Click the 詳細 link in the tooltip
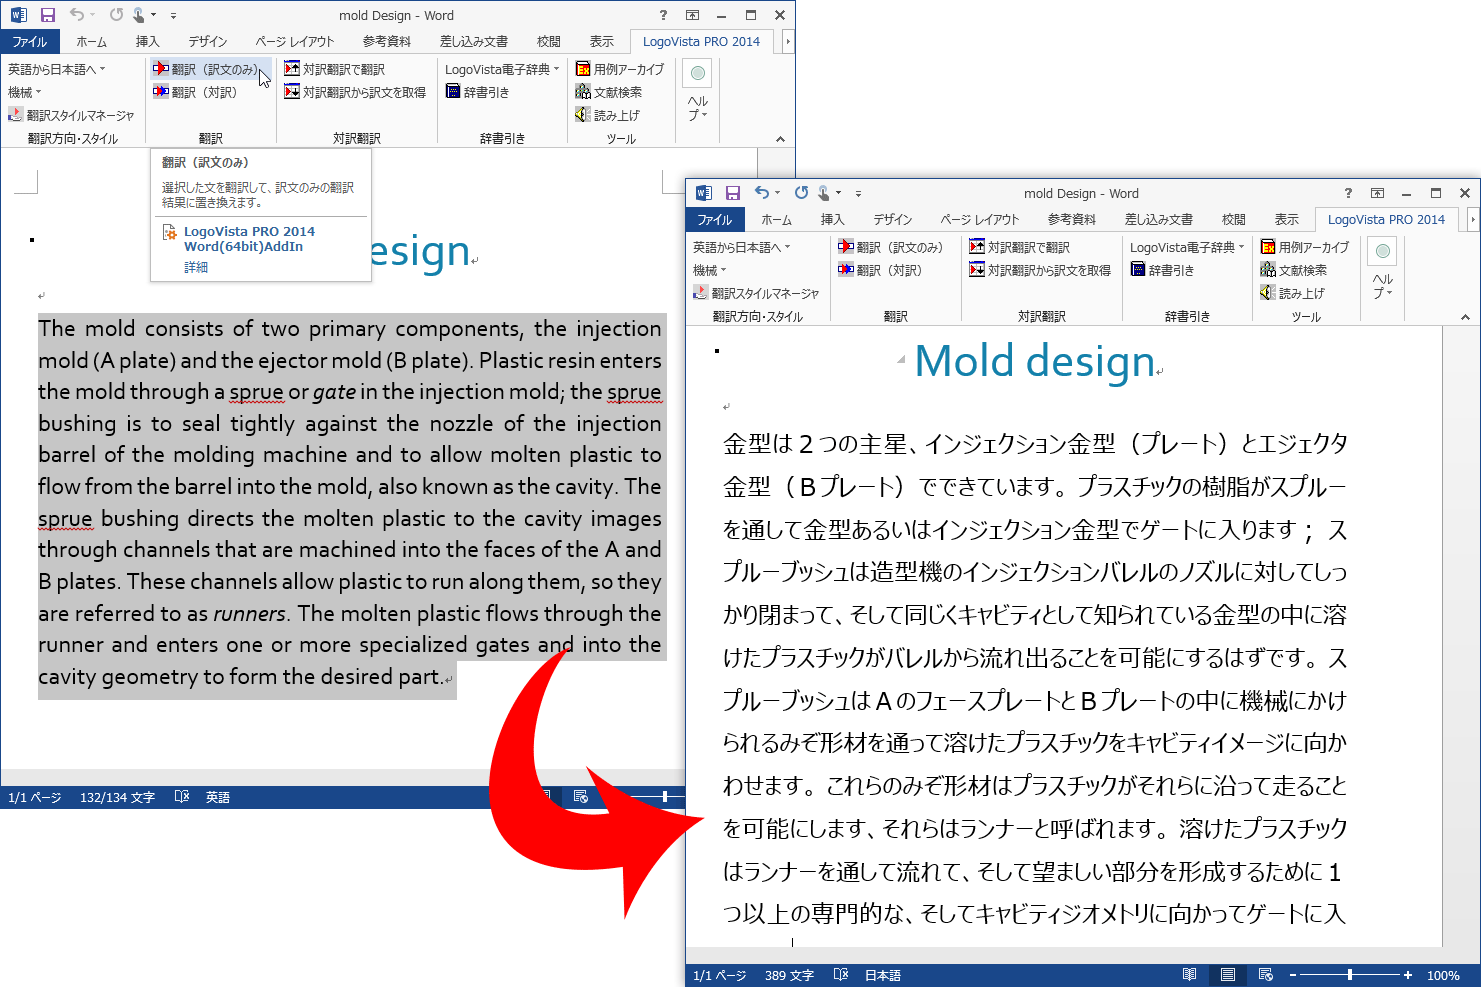1481x987 pixels. (x=196, y=267)
